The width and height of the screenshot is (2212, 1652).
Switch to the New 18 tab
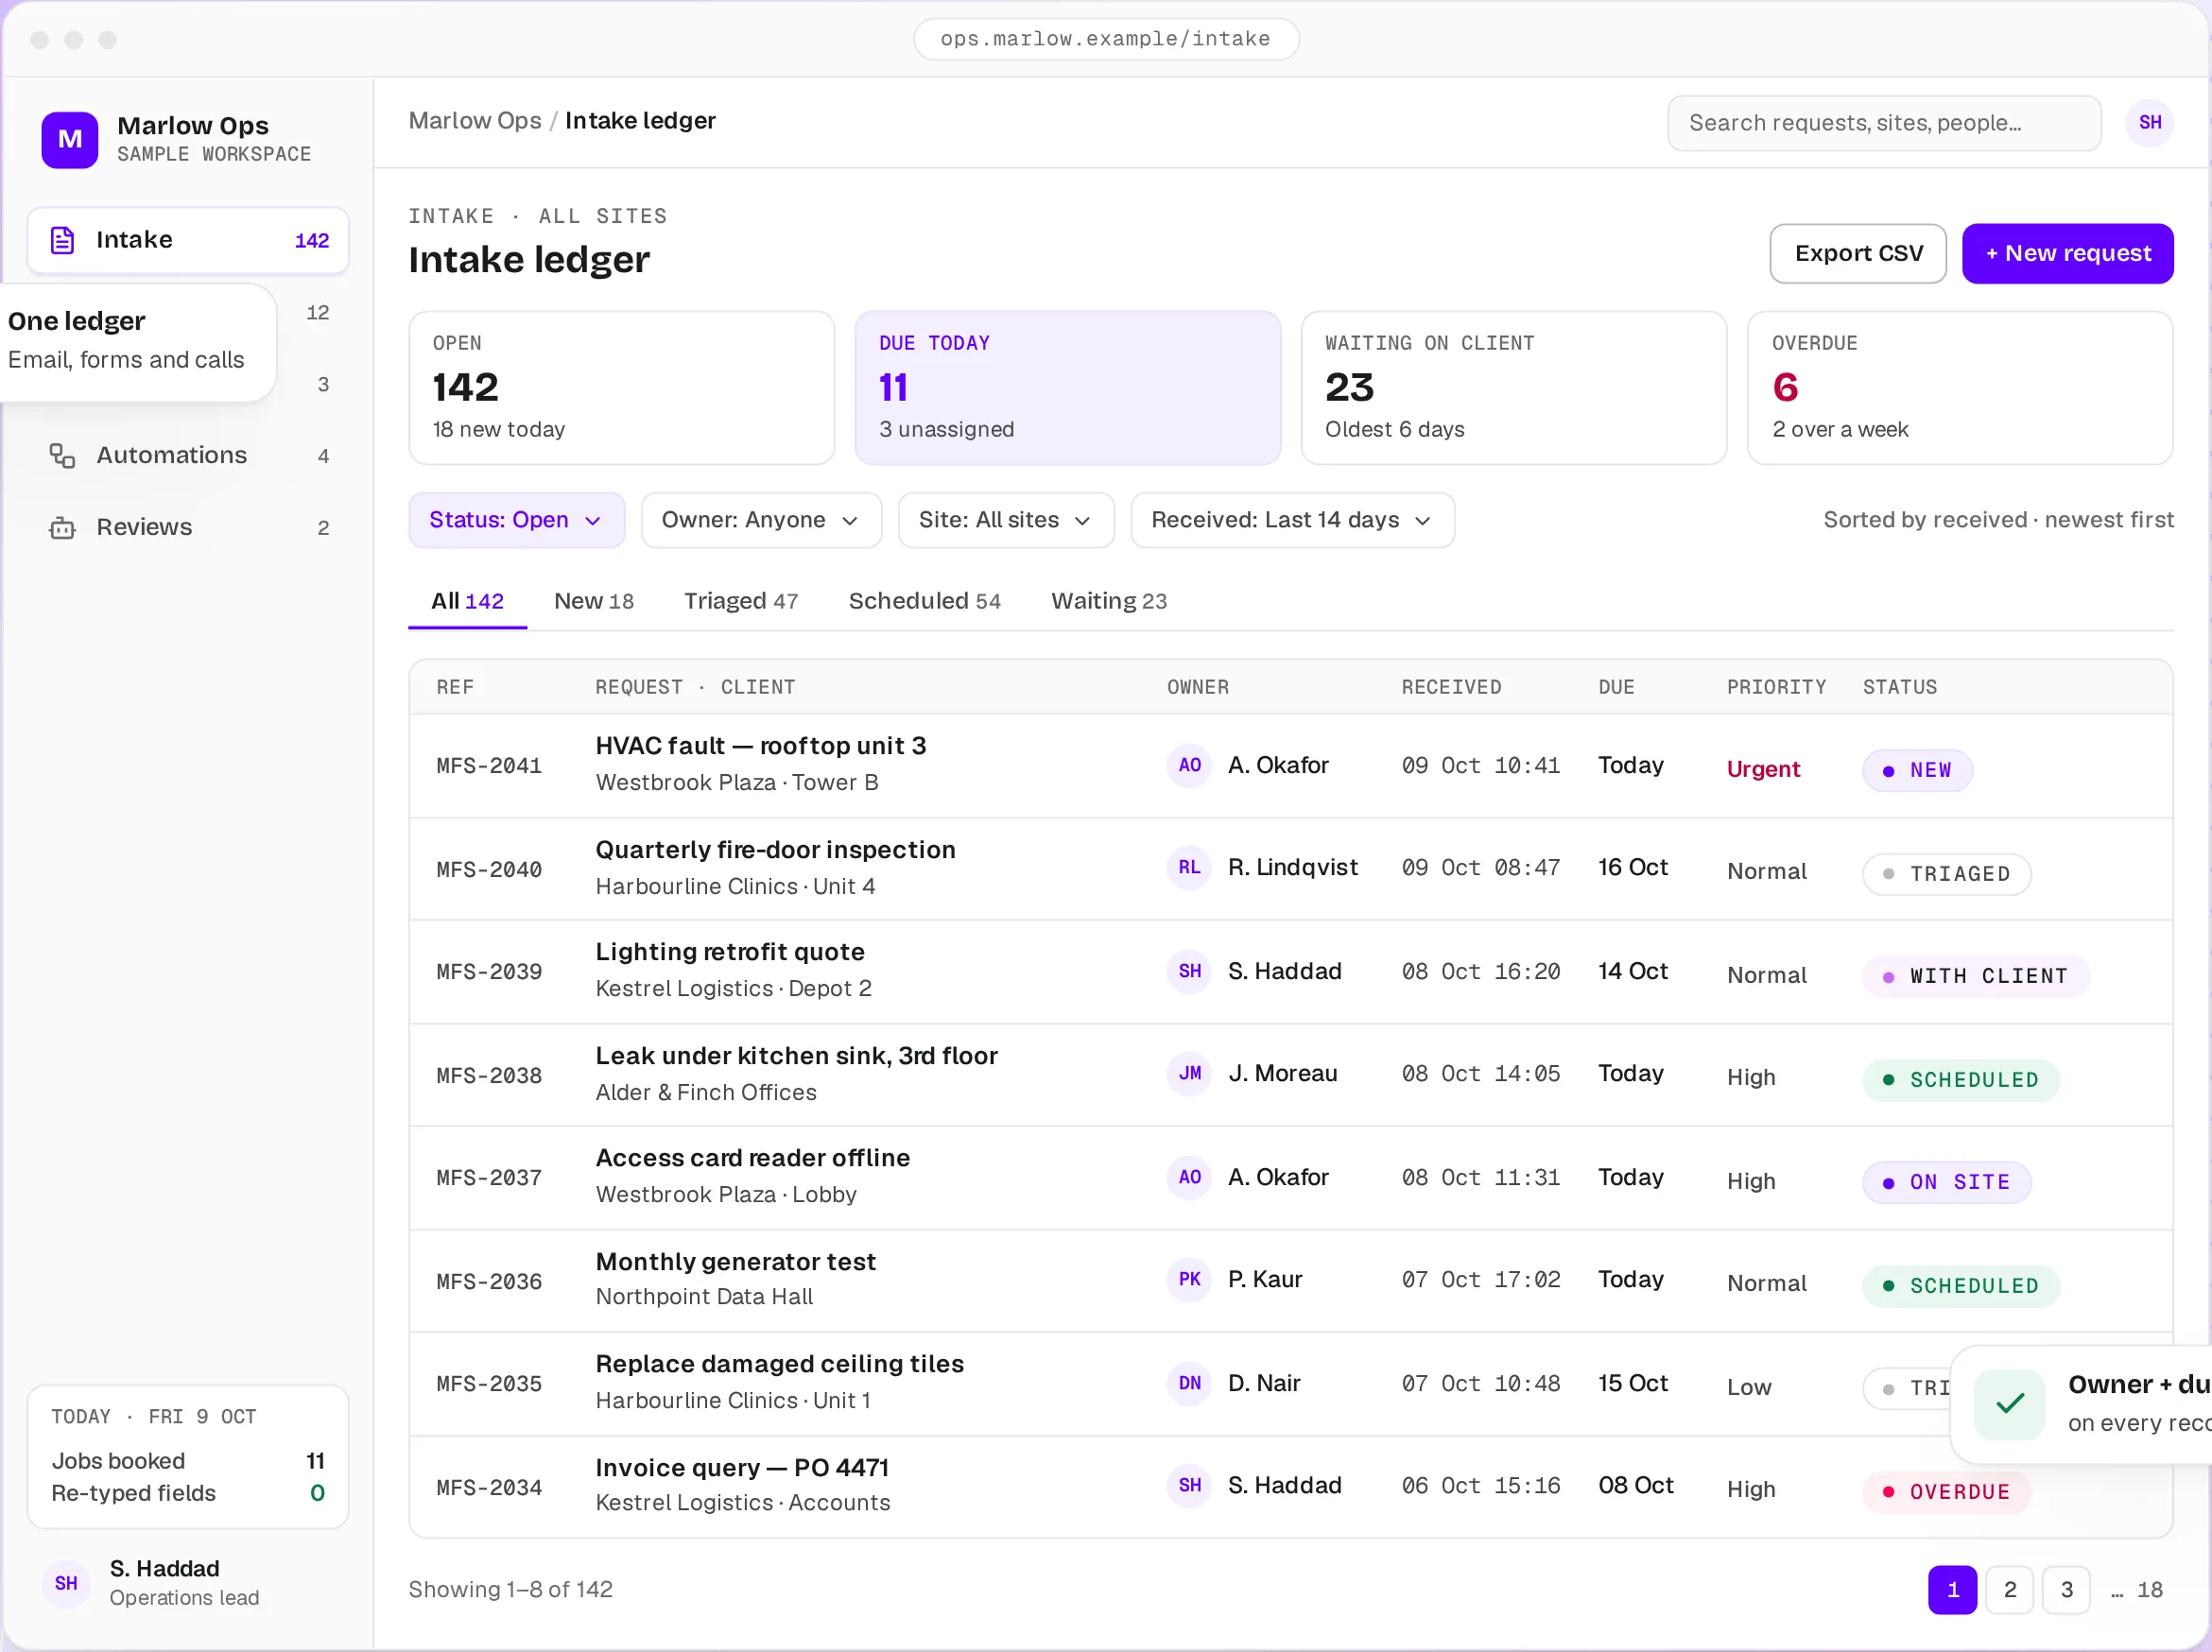coord(594,601)
